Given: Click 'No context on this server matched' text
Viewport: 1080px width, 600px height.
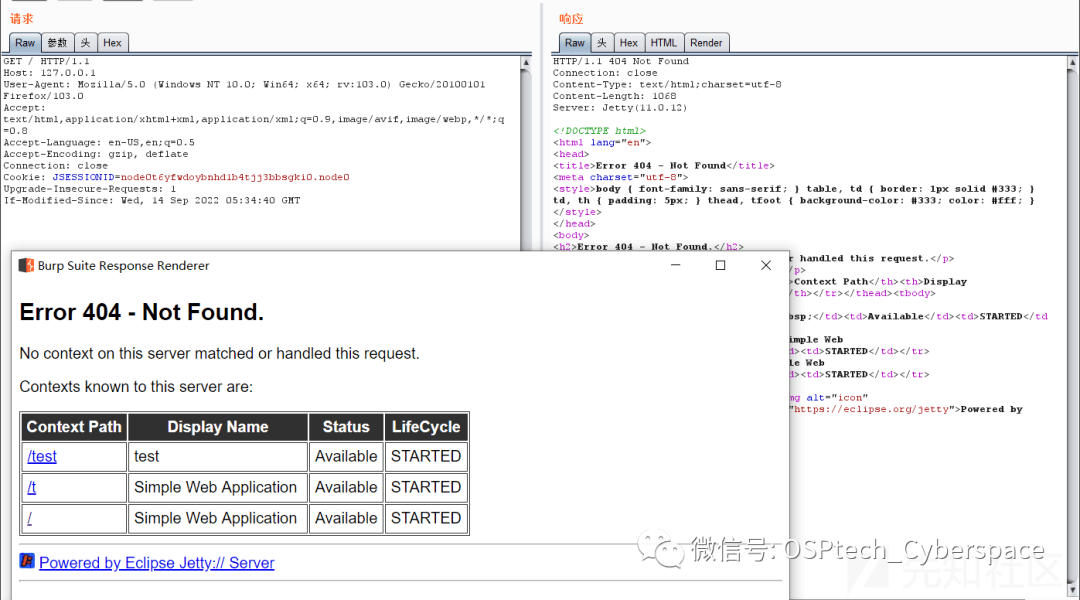Looking at the screenshot, I should click(x=219, y=353).
